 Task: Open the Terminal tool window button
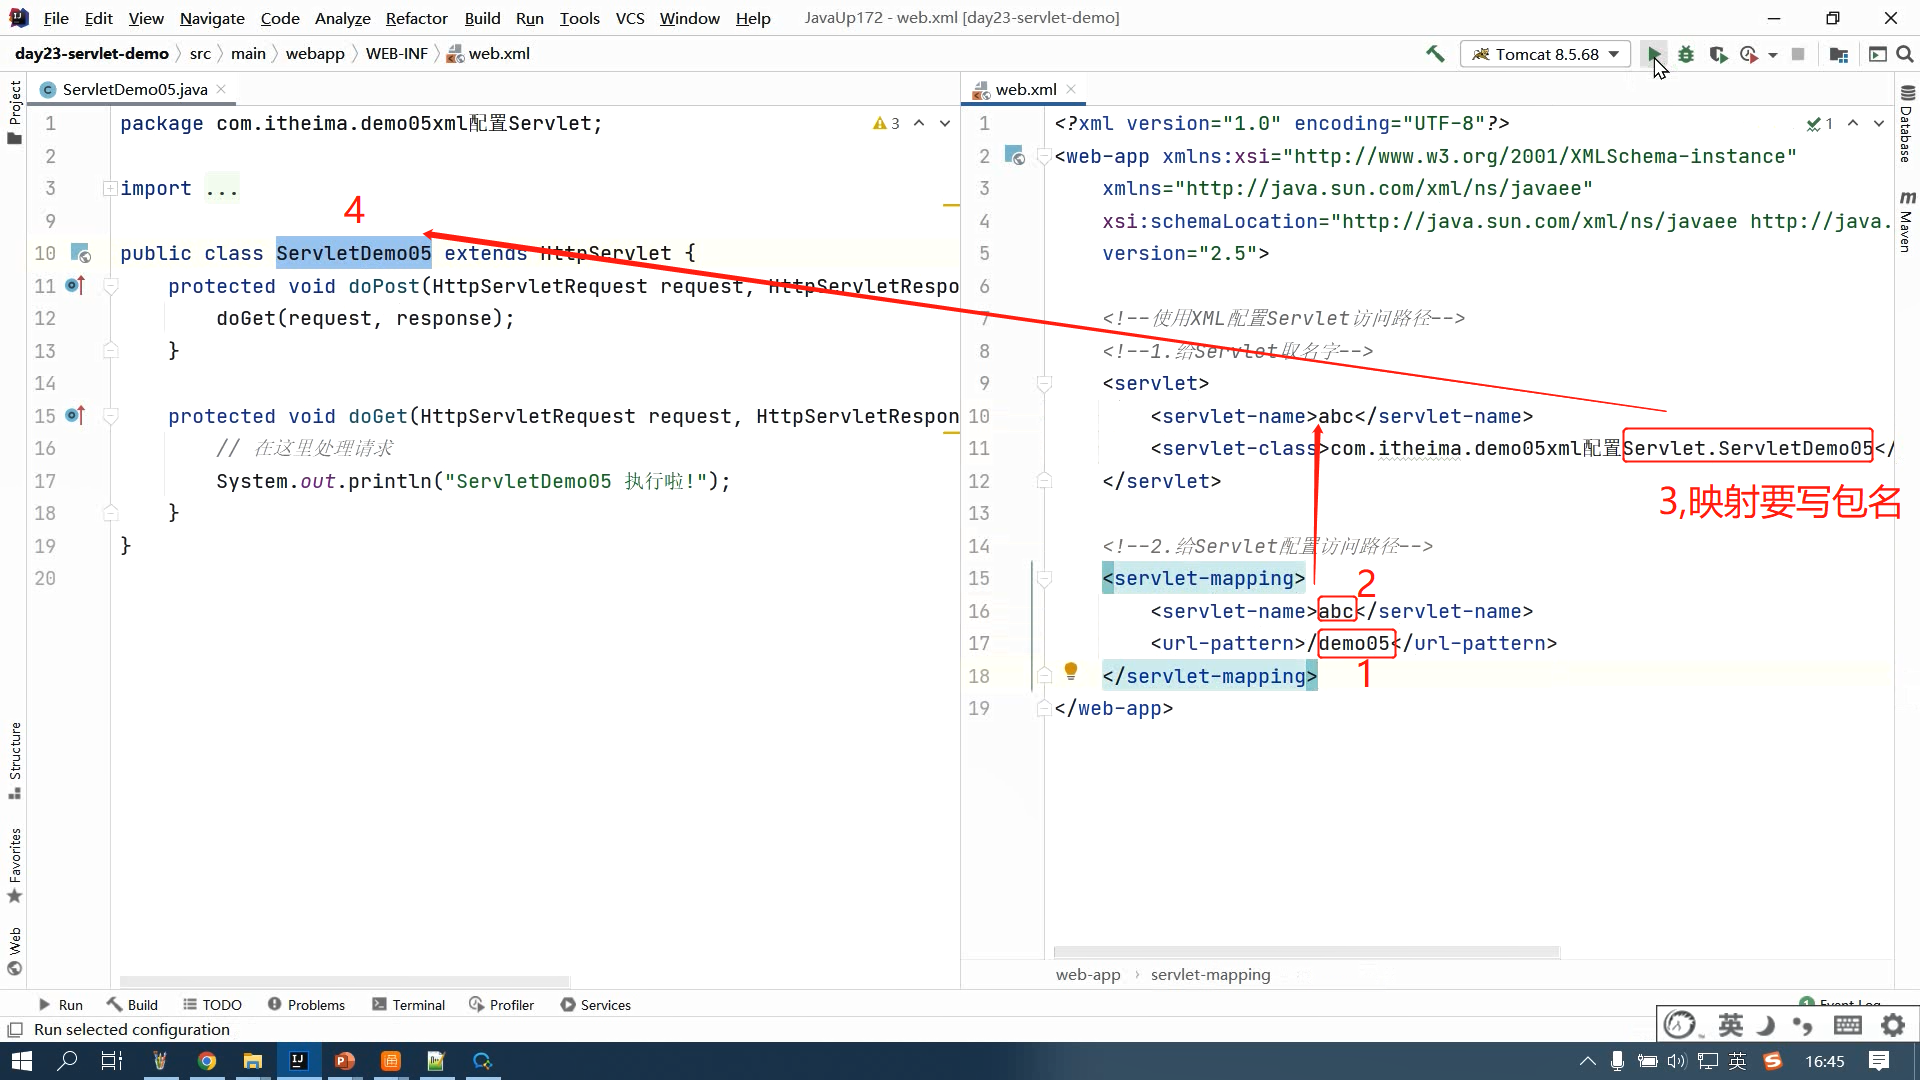tap(408, 1005)
